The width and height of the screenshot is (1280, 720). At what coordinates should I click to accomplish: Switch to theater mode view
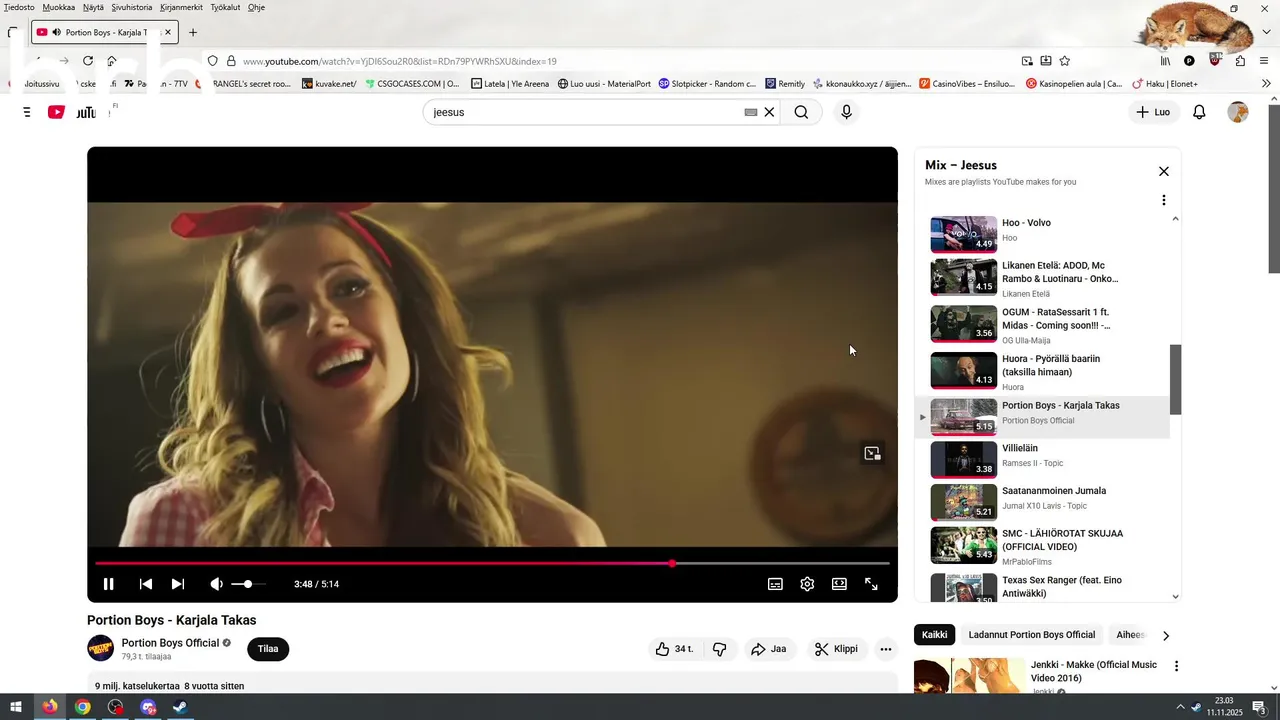point(839,584)
